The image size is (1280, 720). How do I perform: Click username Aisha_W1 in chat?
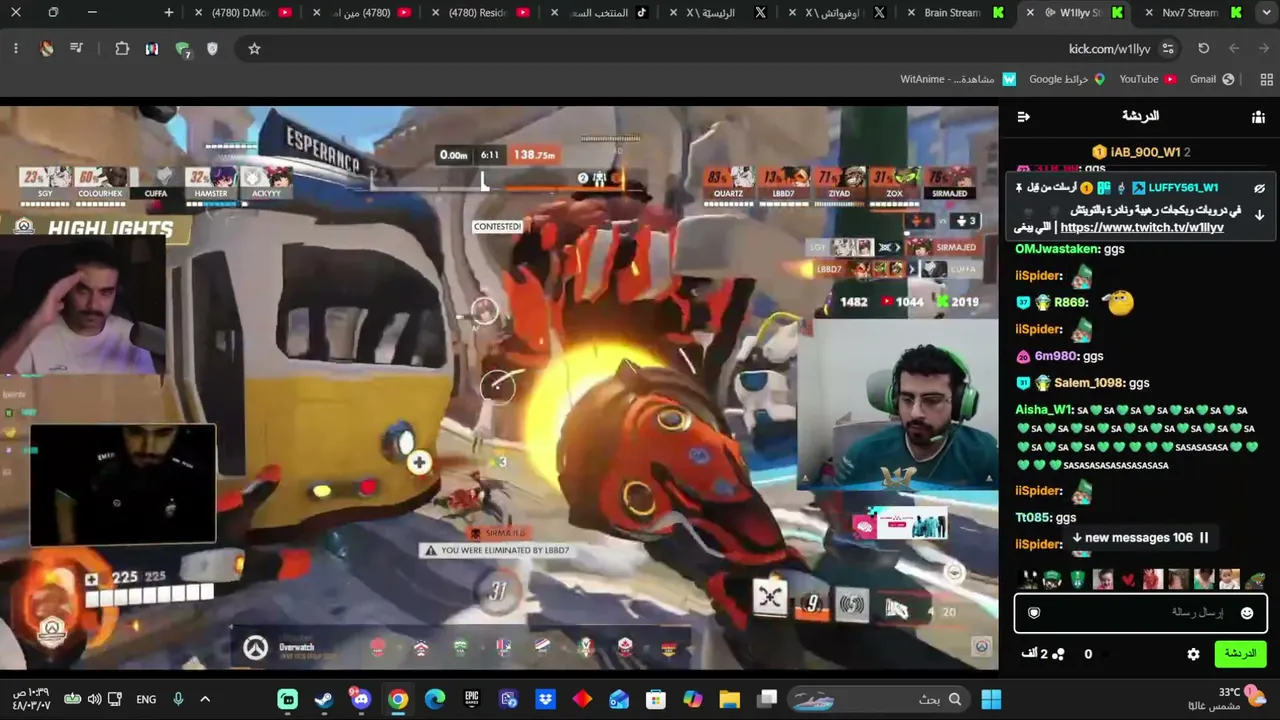click(1044, 410)
